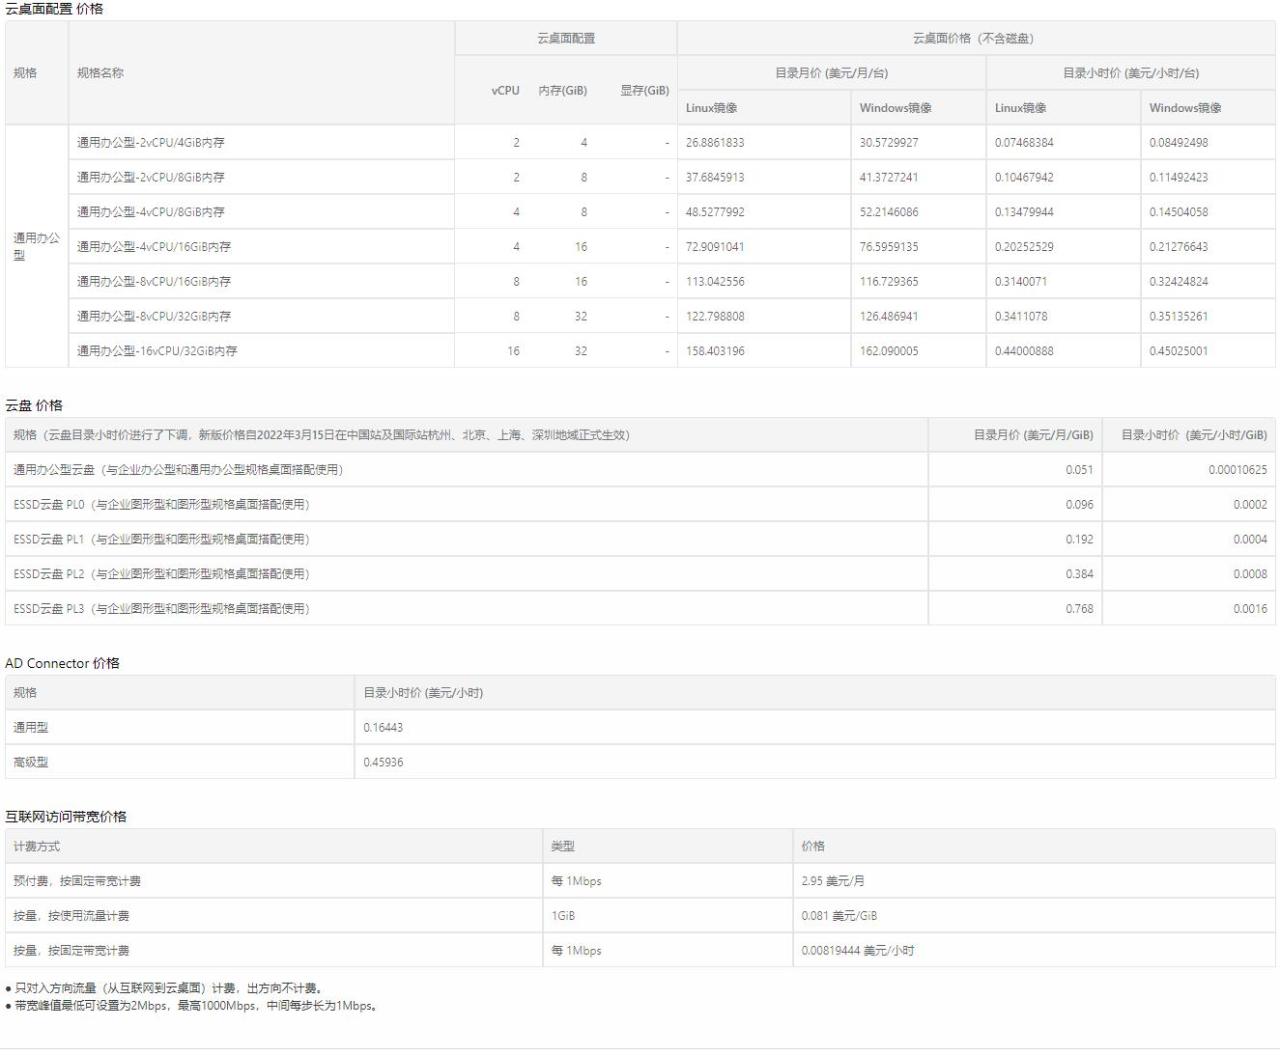The height and width of the screenshot is (1055, 1280).
Task: Click the hourly price 0.10467942
Action: pyautogui.click(x=1024, y=178)
